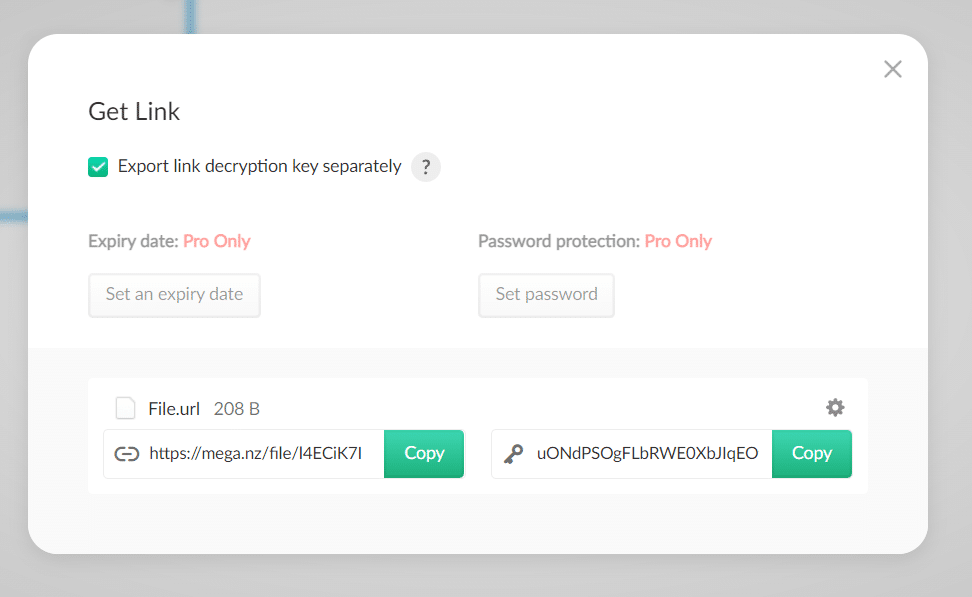This screenshot has width=972, height=597.
Task: Copy the decryption key
Action: pyautogui.click(x=811, y=454)
